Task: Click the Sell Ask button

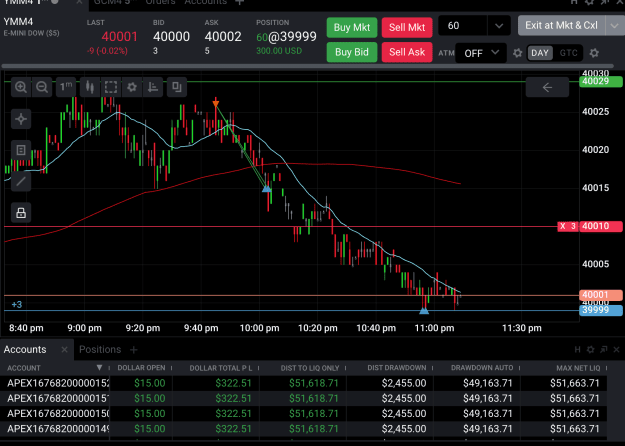Action: (x=407, y=52)
